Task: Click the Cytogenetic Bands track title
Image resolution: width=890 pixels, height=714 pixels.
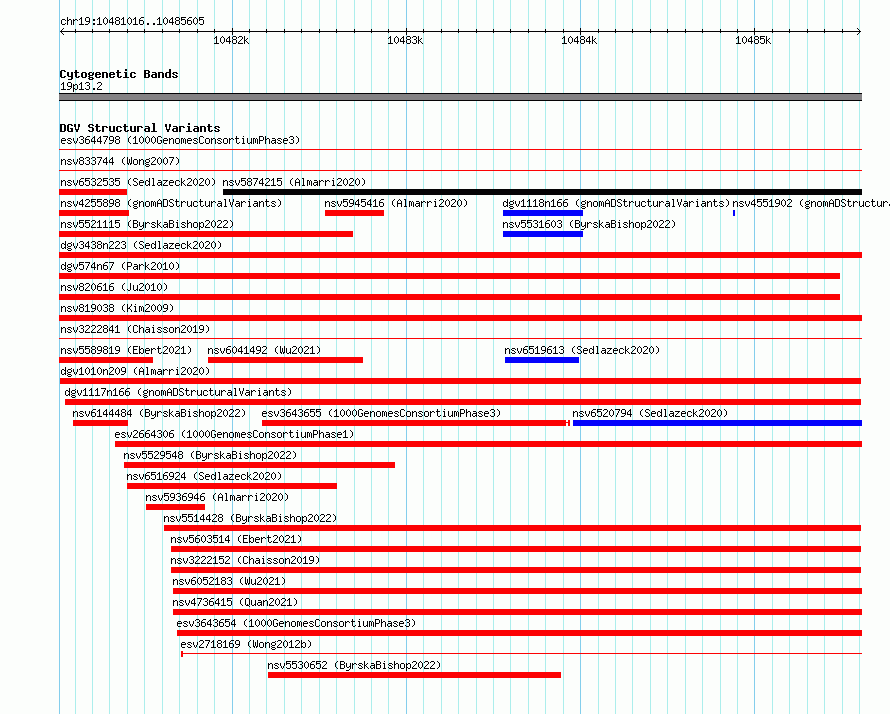Action: (119, 74)
